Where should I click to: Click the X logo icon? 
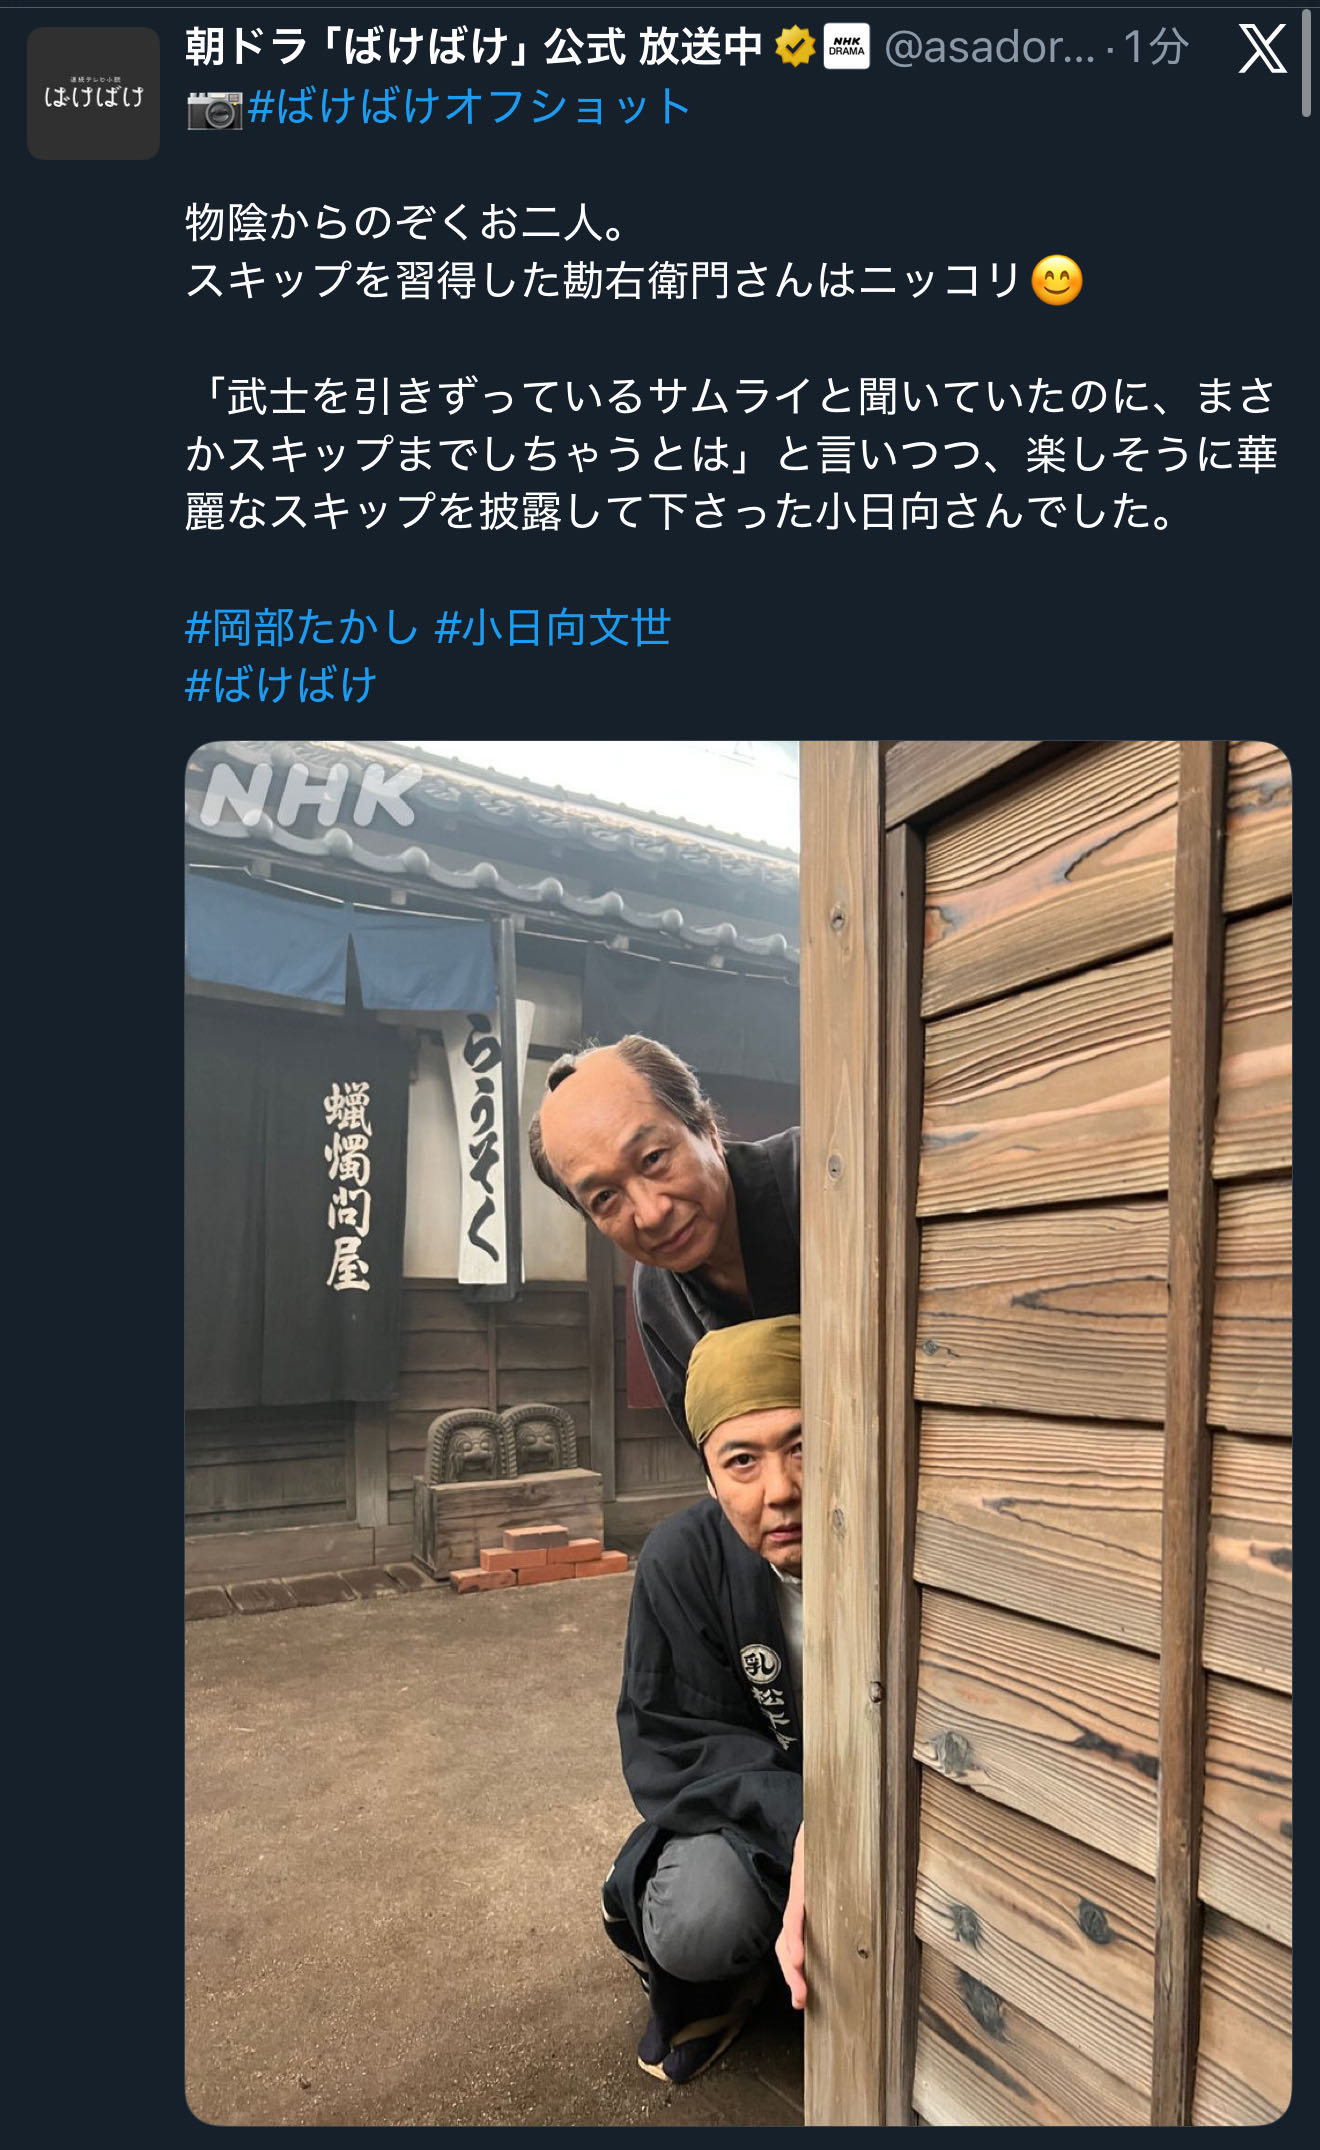click(1262, 49)
